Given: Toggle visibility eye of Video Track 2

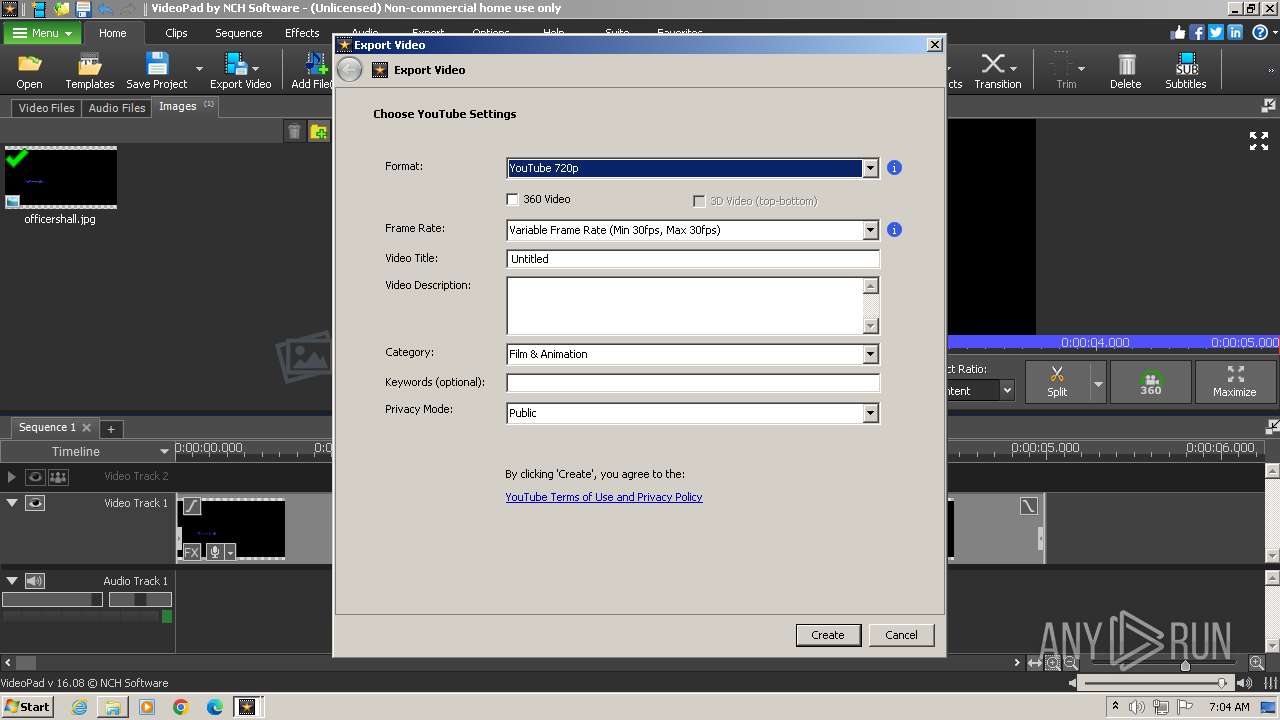Looking at the screenshot, I should click(x=35, y=477).
